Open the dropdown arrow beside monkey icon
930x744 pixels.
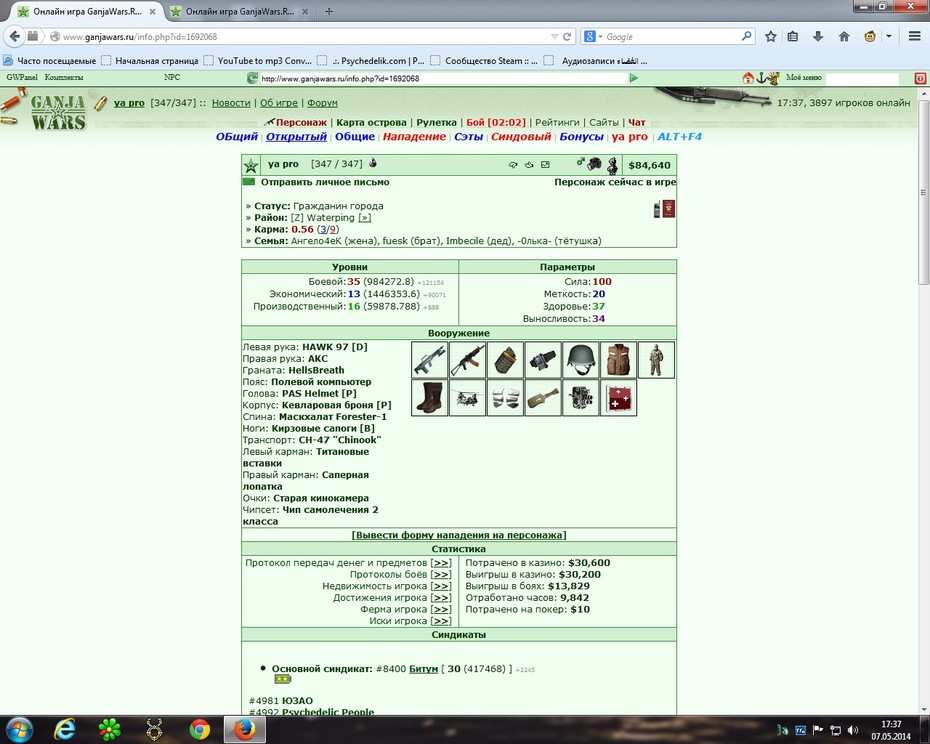coord(888,36)
